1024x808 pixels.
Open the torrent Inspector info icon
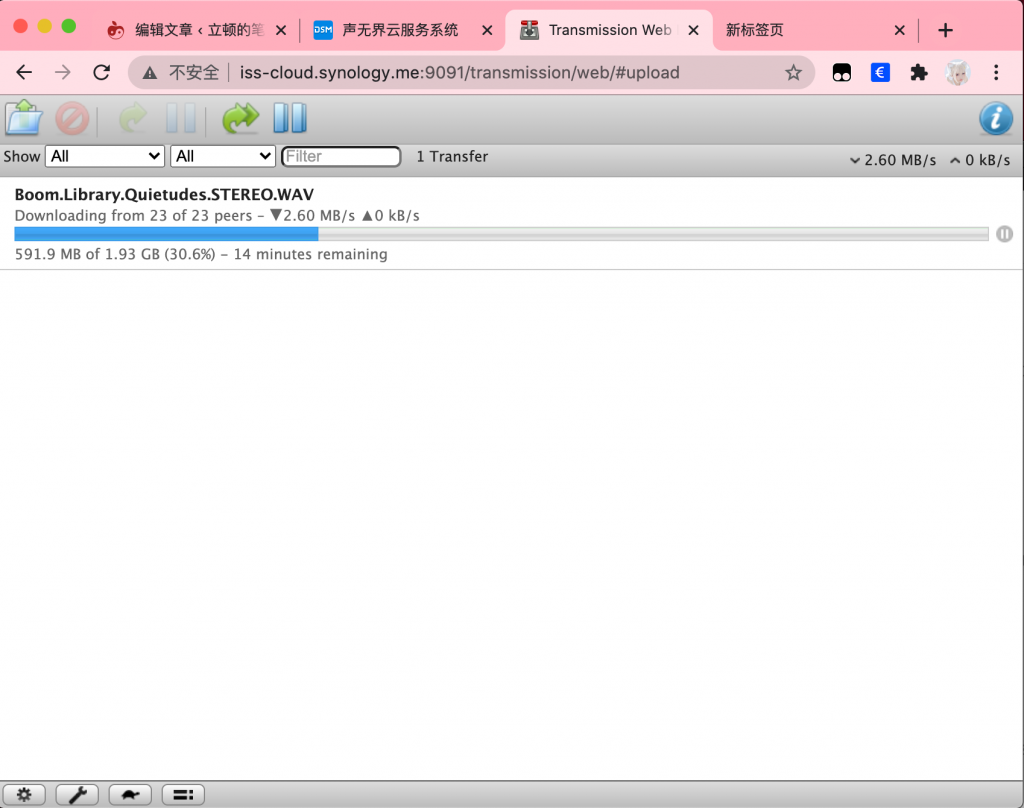click(995, 118)
